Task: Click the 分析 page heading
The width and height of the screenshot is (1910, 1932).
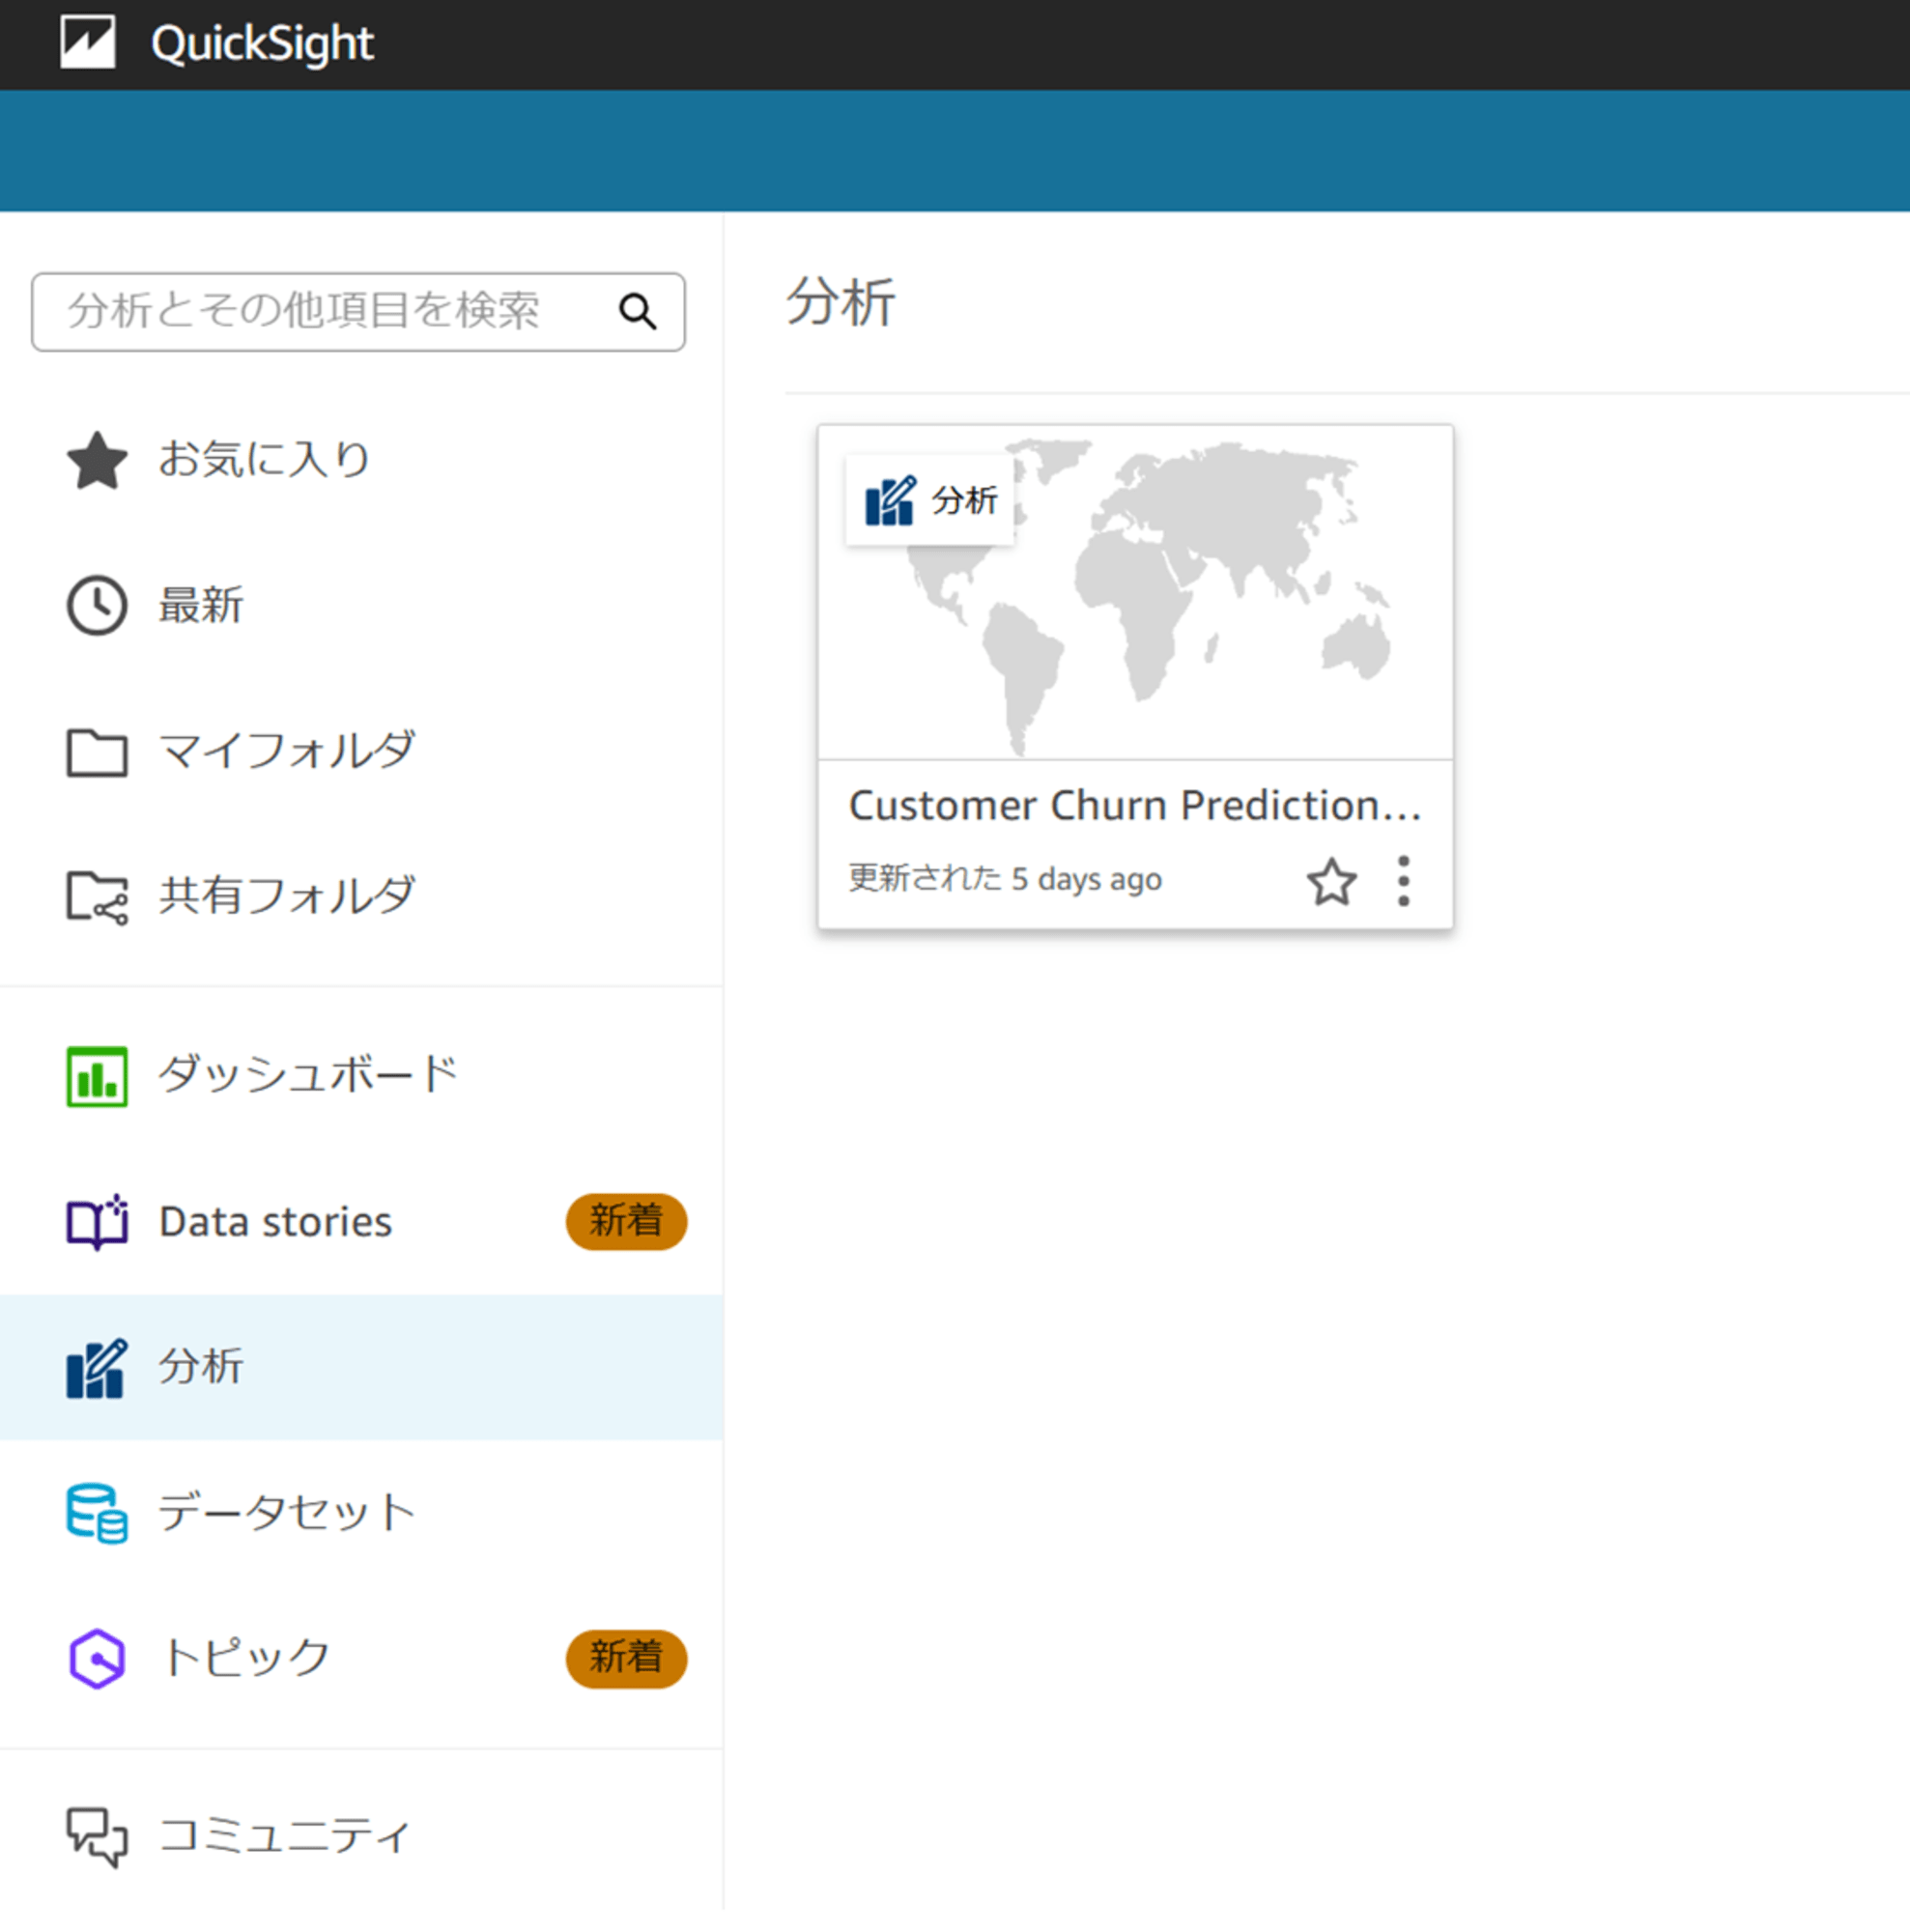Action: click(x=840, y=303)
